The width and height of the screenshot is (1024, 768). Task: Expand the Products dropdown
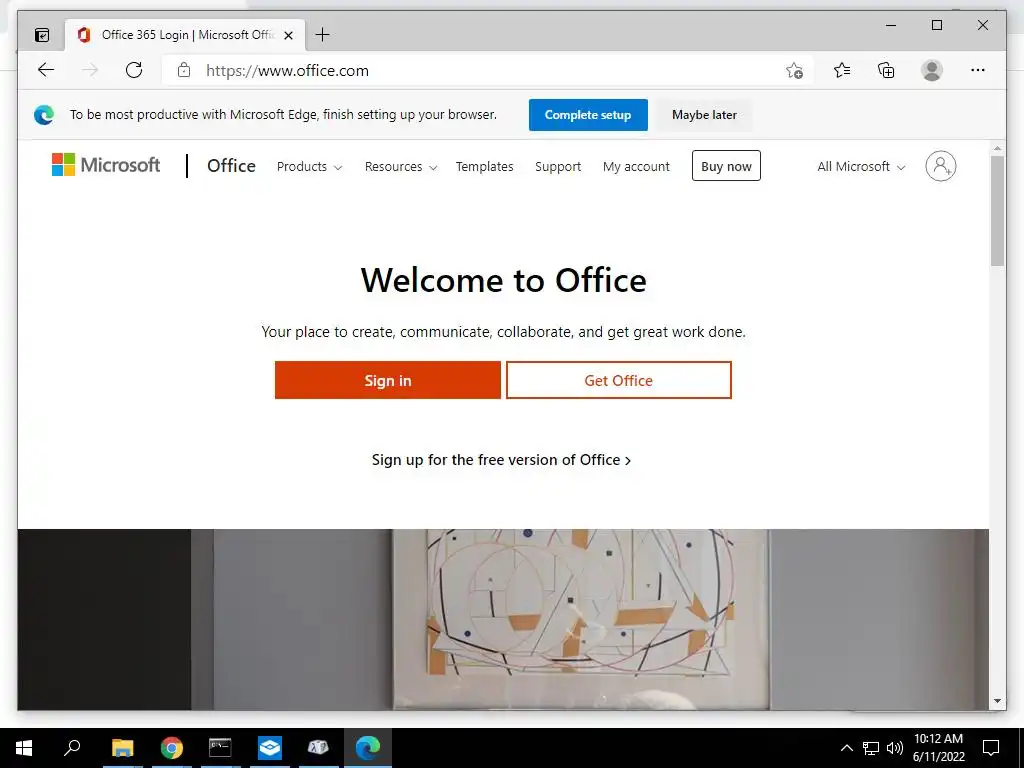[x=309, y=167]
